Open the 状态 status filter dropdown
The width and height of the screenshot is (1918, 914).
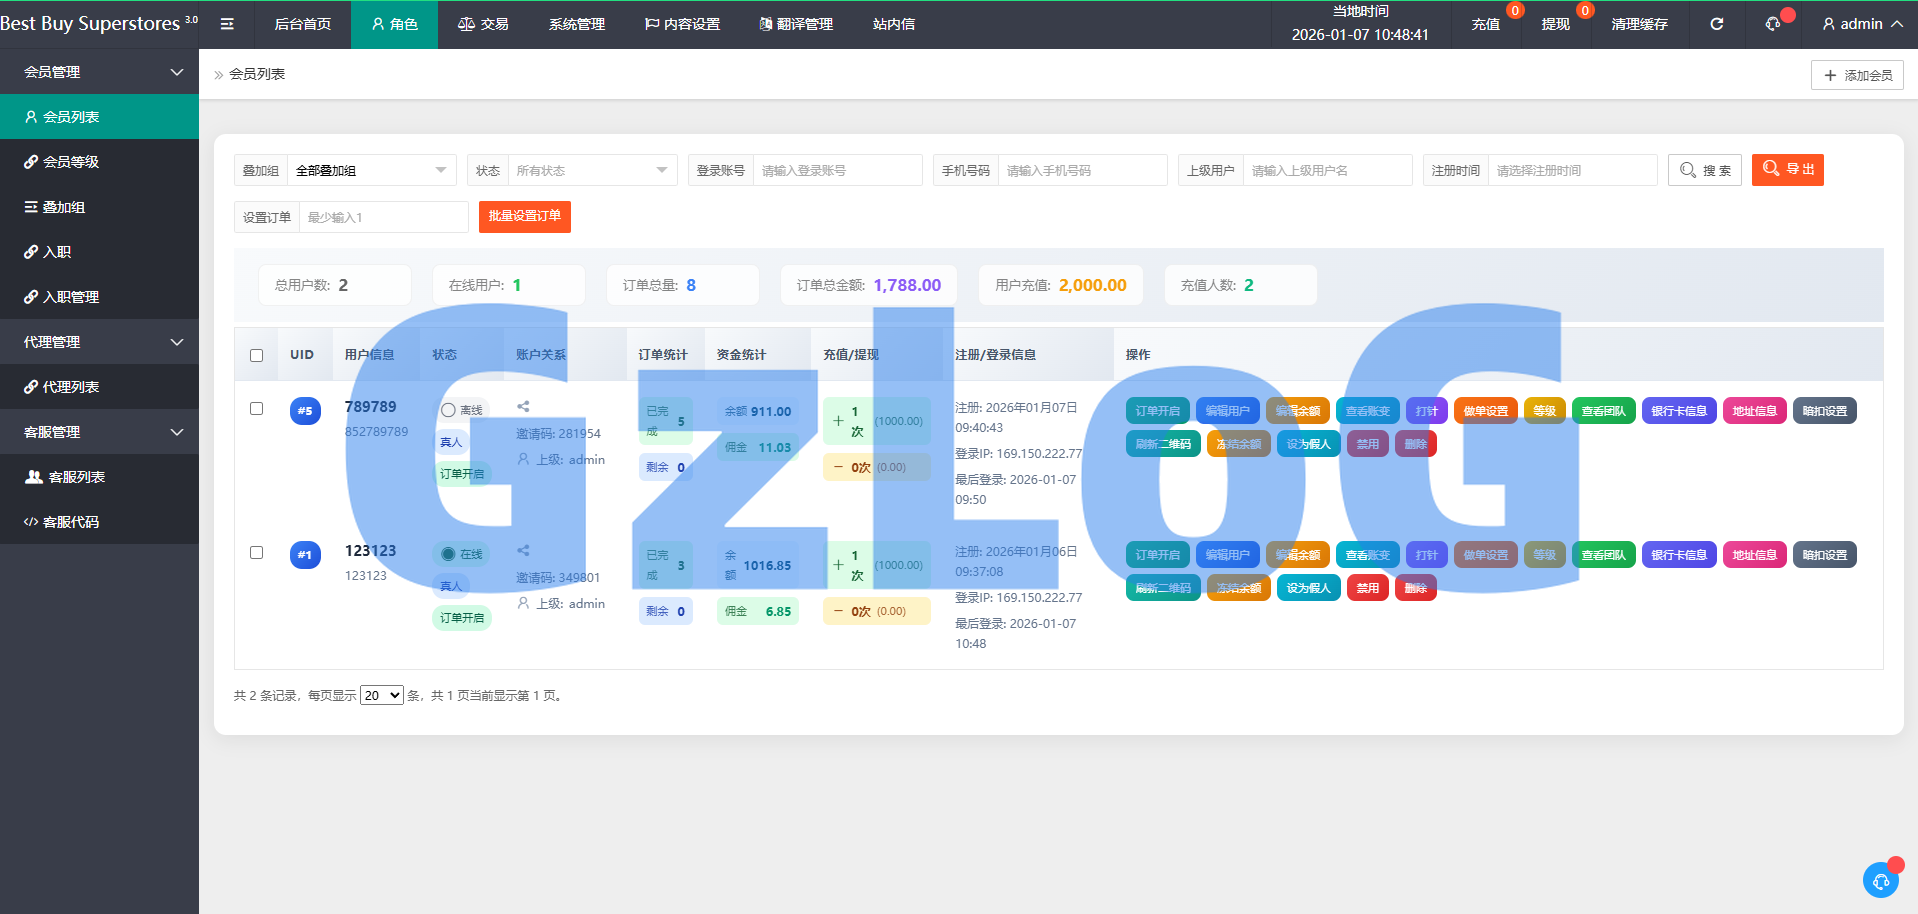click(x=591, y=170)
